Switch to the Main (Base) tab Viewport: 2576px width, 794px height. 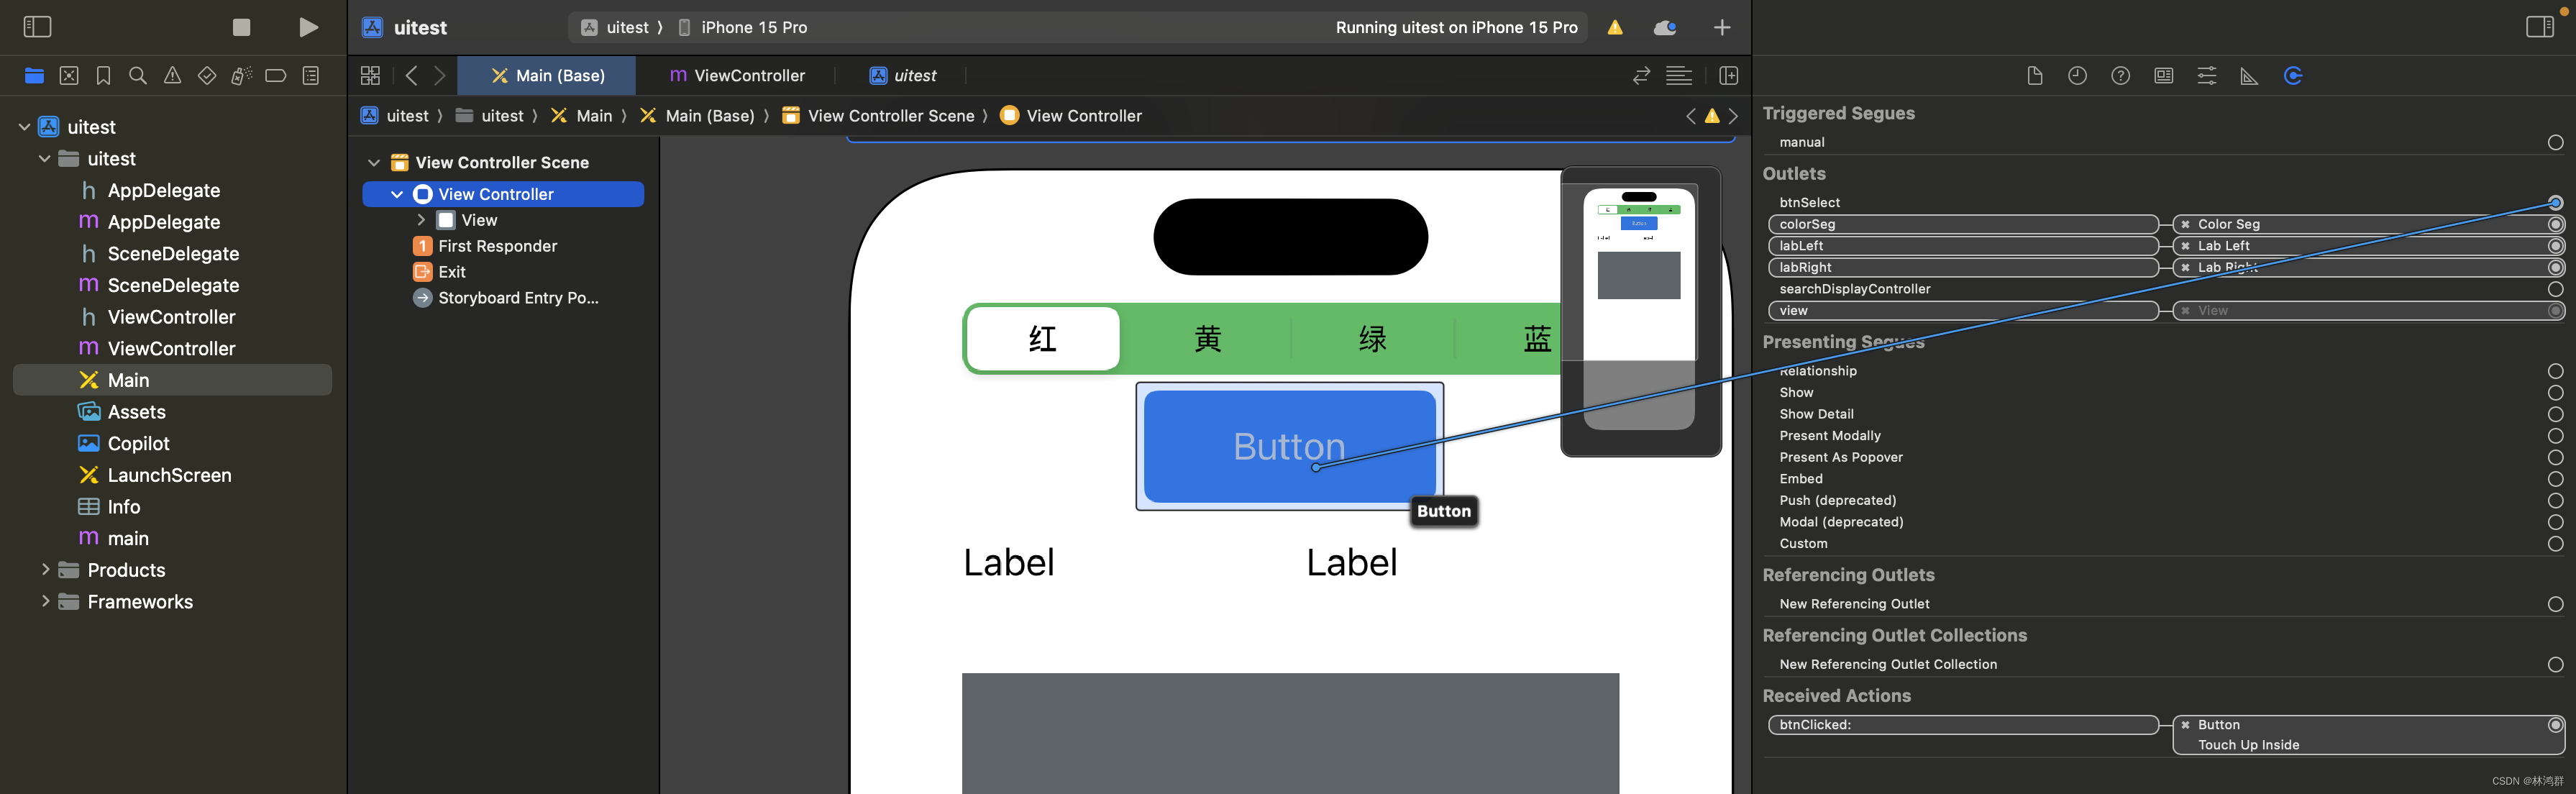pos(547,76)
